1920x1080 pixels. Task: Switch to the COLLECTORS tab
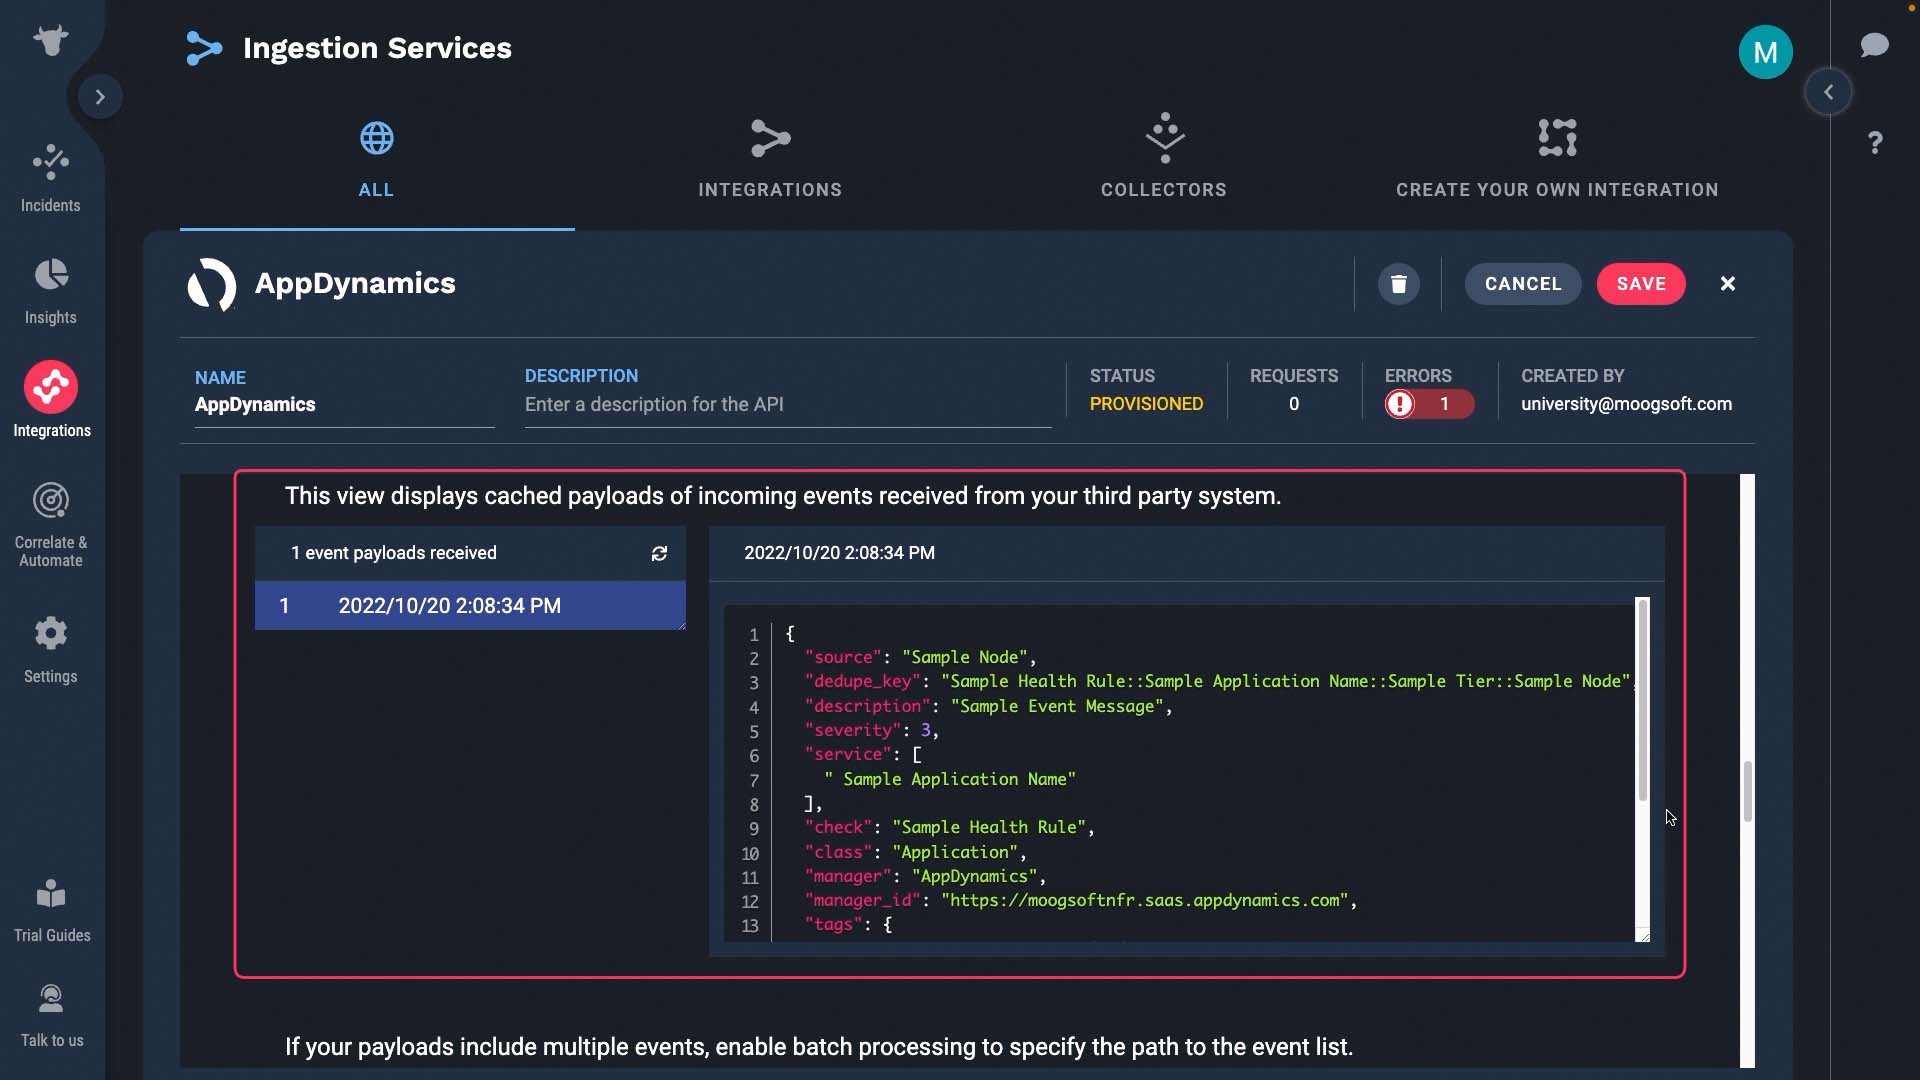tap(1164, 161)
